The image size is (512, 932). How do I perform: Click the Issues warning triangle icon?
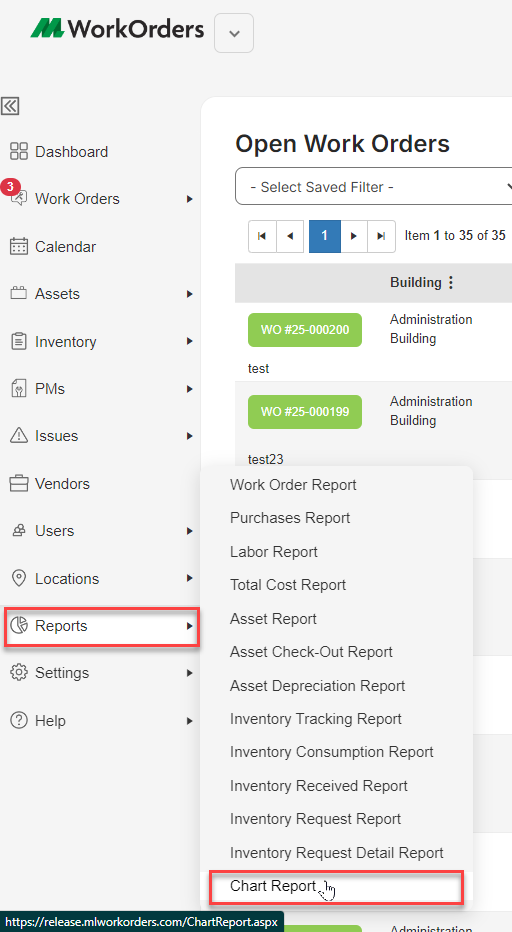(x=19, y=436)
